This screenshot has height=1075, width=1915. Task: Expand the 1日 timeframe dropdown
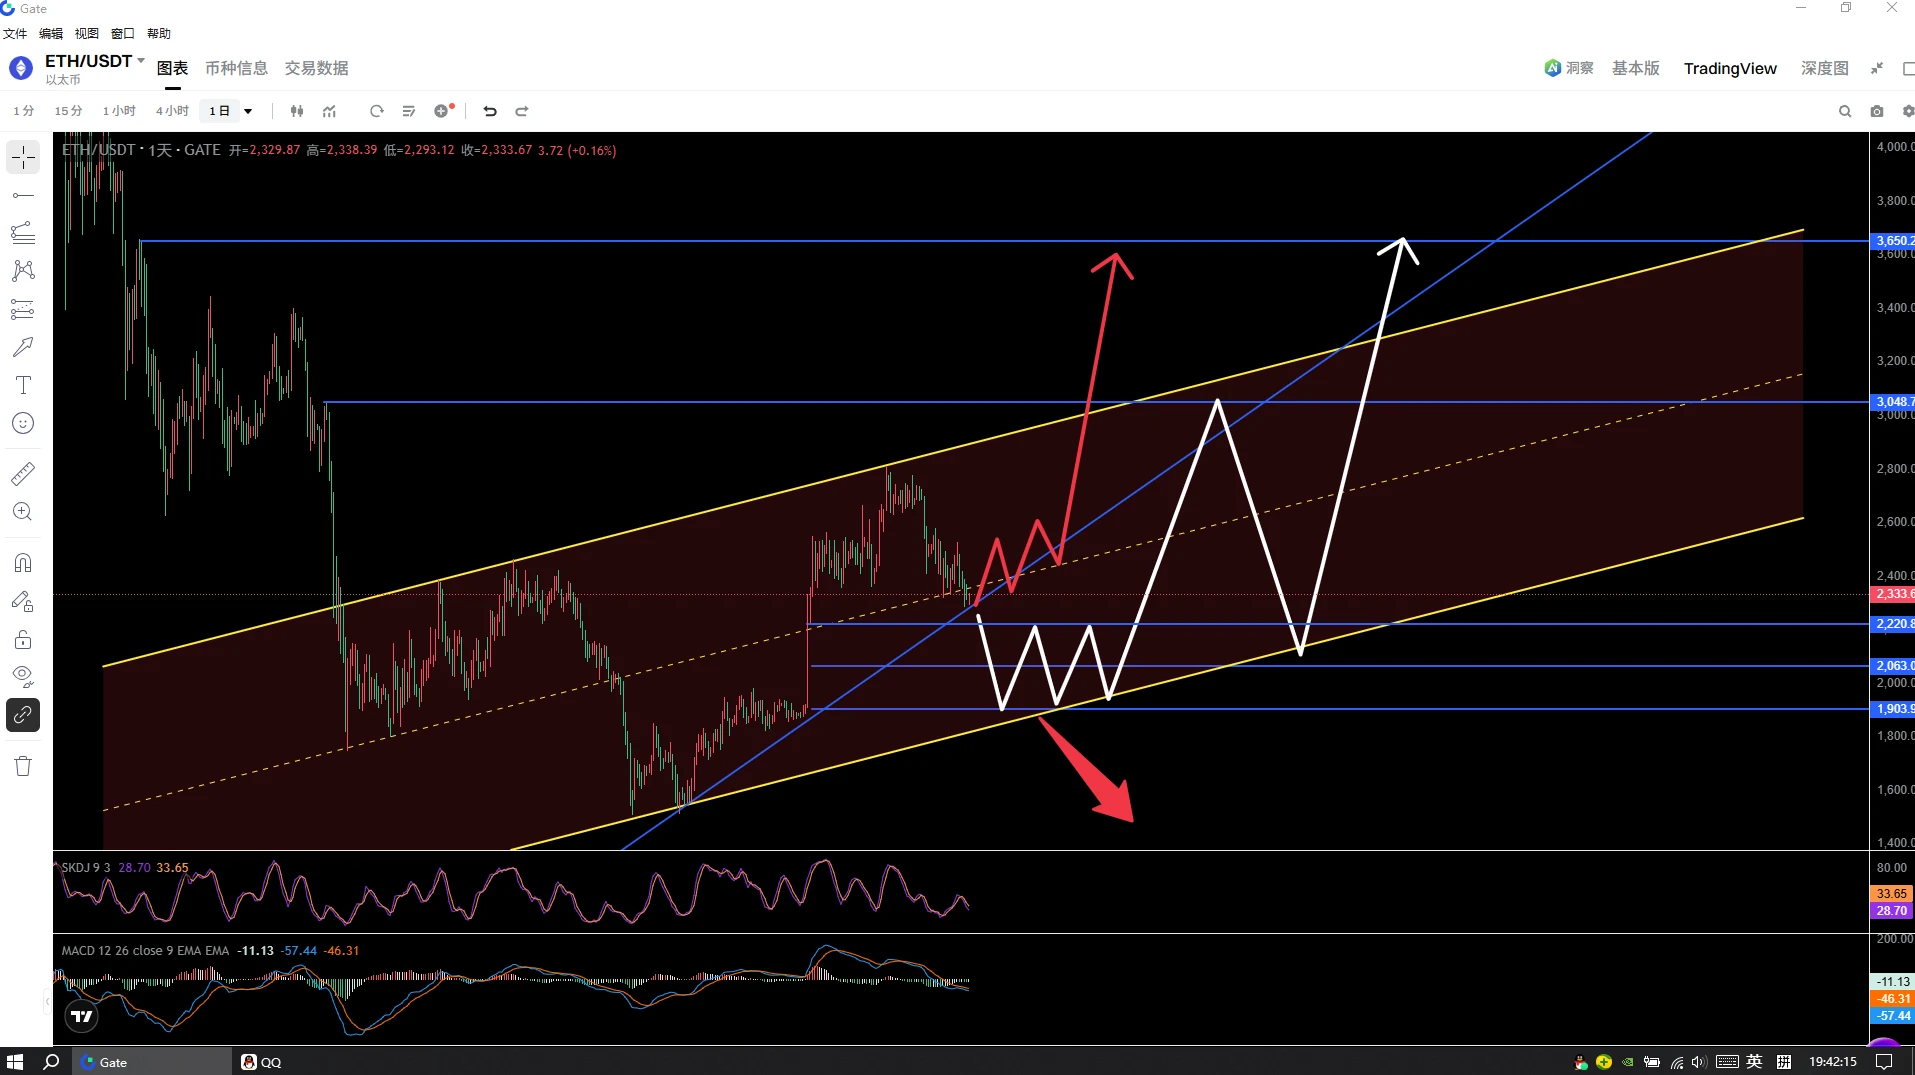[248, 111]
